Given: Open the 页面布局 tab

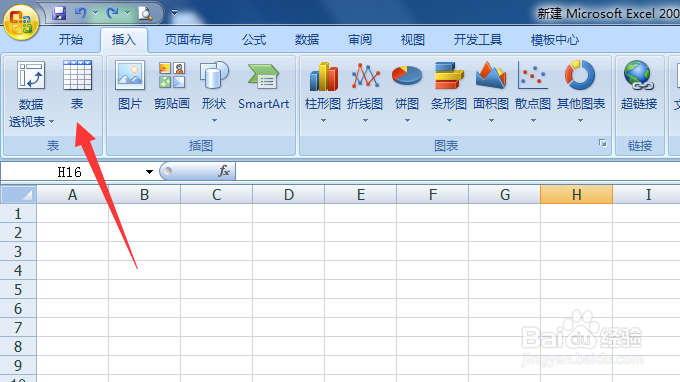Looking at the screenshot, I should pyautogui.click(x=189, y=40).
